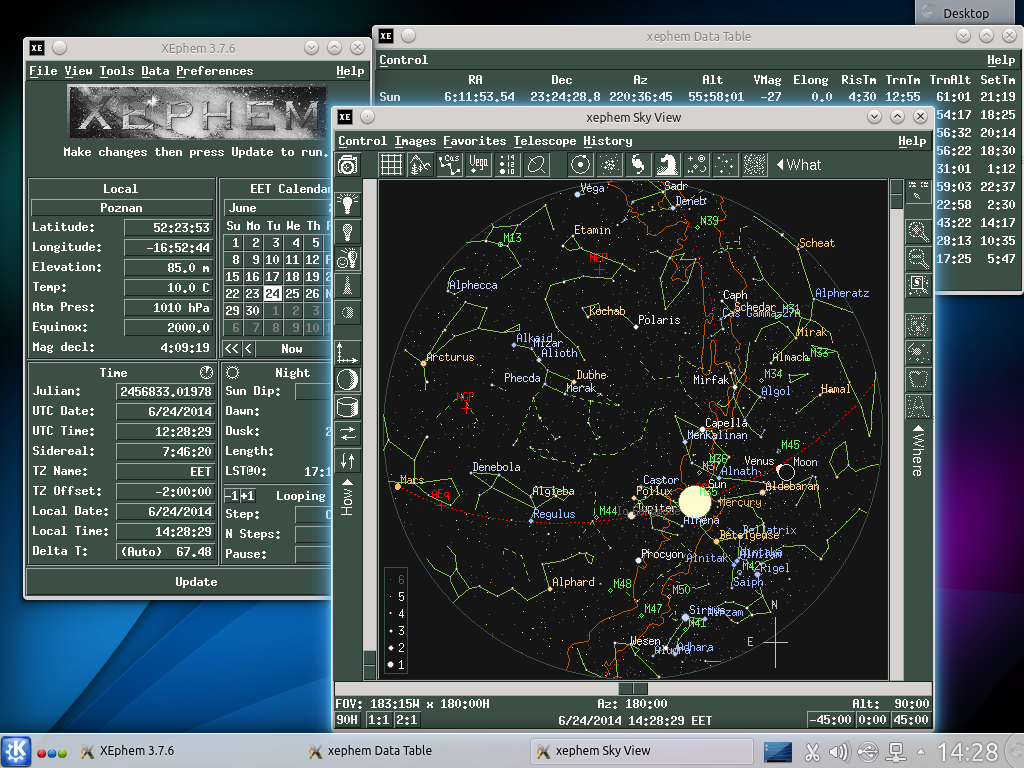
Task: Click the double-left arrow calendar button
Action: pos(232,349)
